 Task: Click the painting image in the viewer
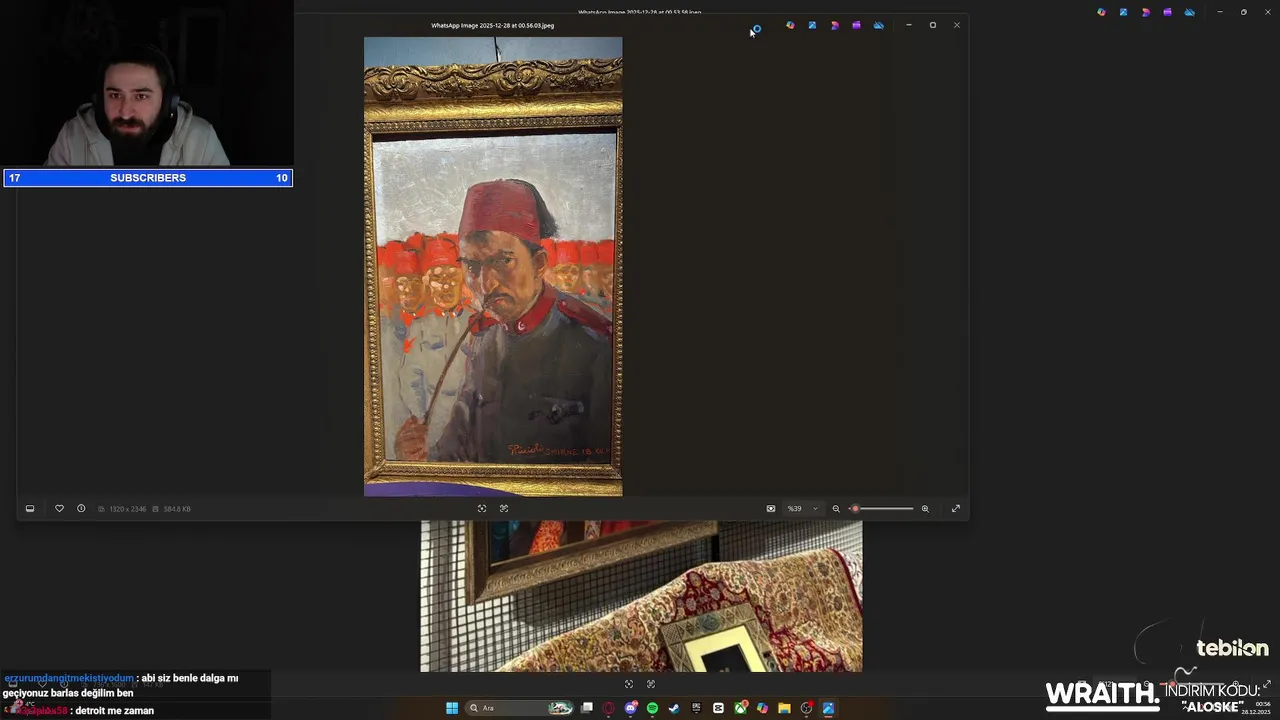coord(493,266)
